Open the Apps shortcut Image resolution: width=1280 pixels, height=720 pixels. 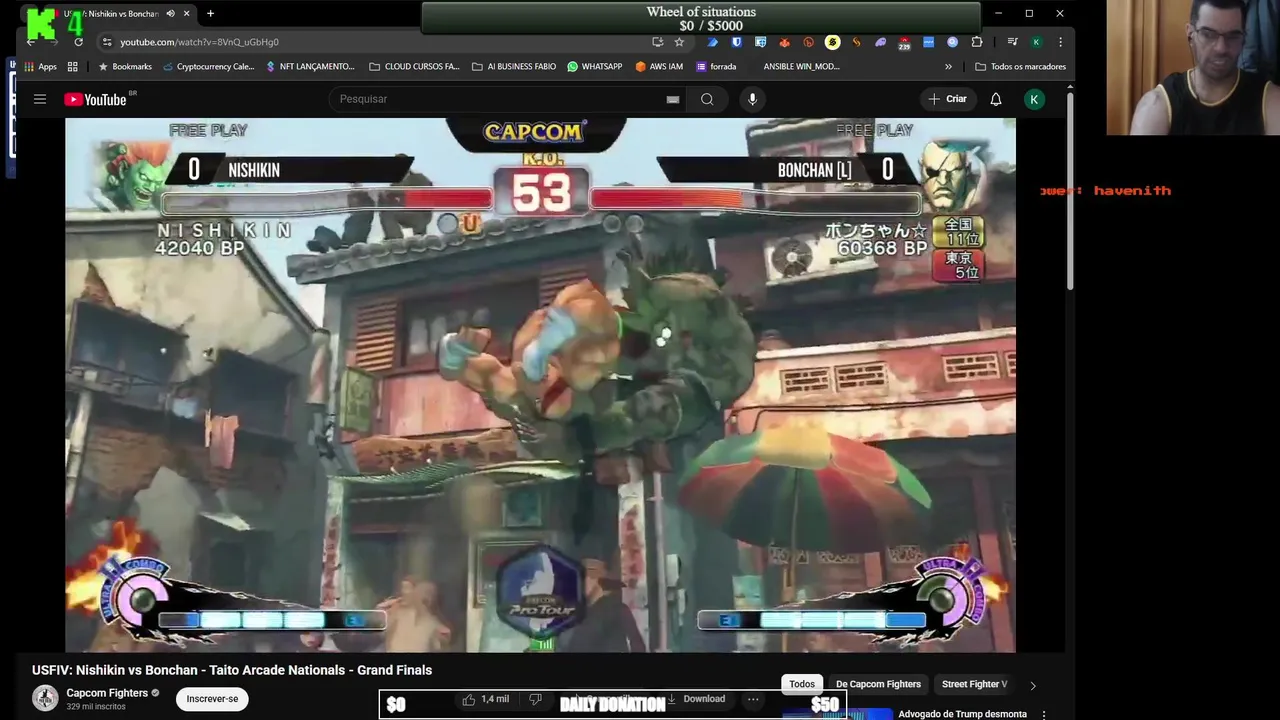tap(40, 67)
